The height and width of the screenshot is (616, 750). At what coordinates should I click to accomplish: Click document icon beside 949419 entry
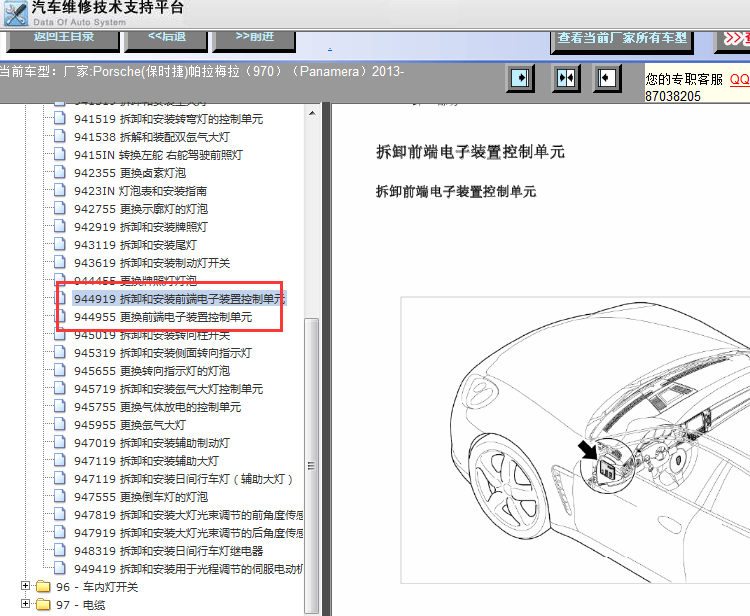tap(60, 568)
